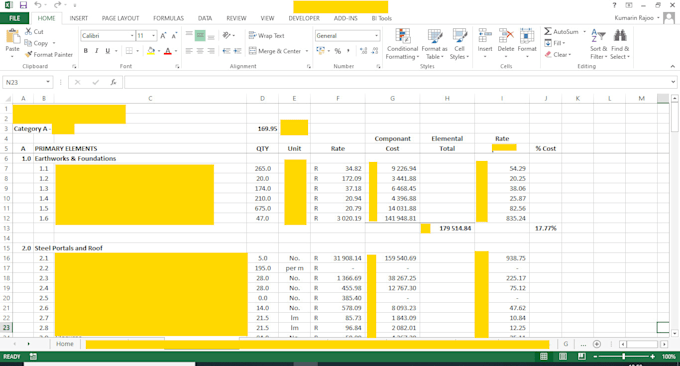Viewport: 680px width, 366px height.
Task: Apply the red font color
Action: coord(168,51)
